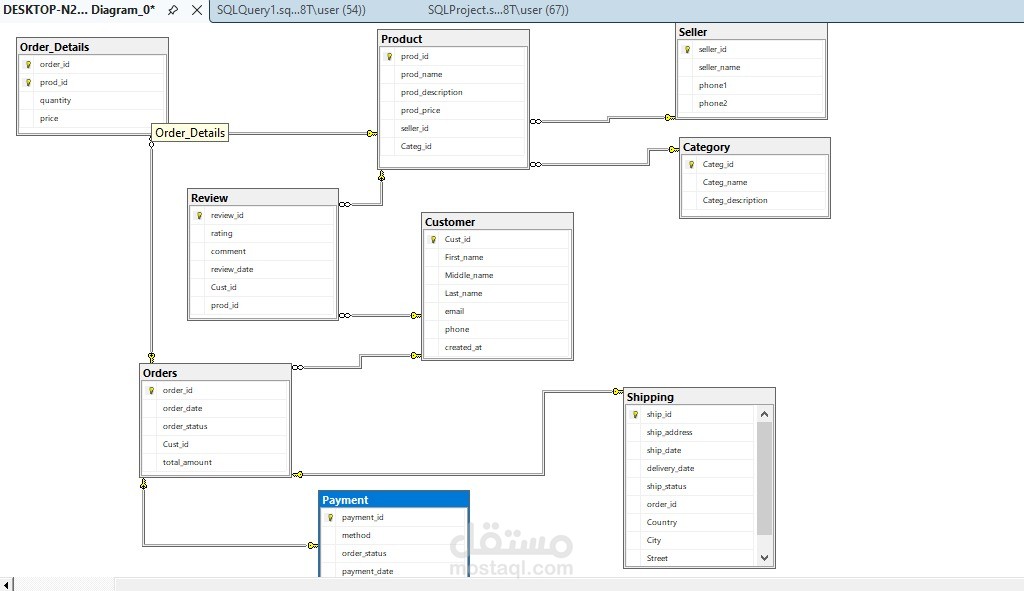Click the key icon beside prod_id in Order_Details
The width and height of the screenshot is (1024, 591).
[x=28, y=82]
